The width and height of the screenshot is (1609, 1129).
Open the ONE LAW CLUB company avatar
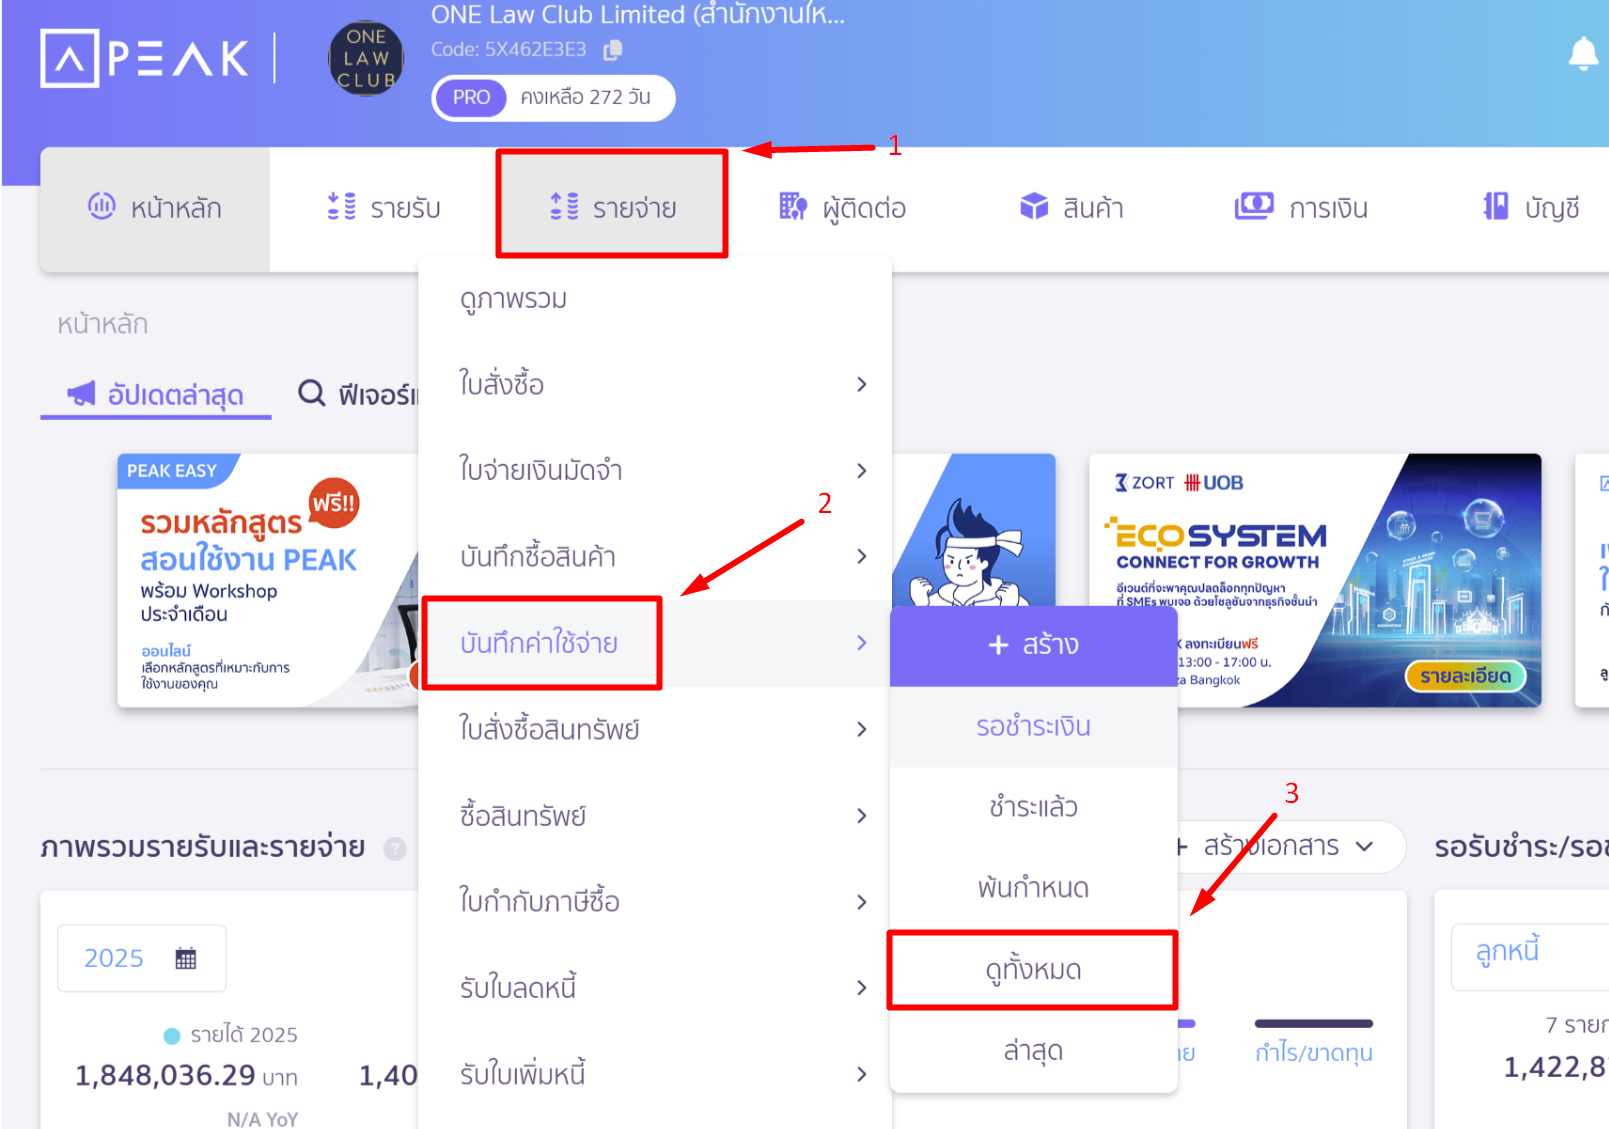click(x=366, y=59)
